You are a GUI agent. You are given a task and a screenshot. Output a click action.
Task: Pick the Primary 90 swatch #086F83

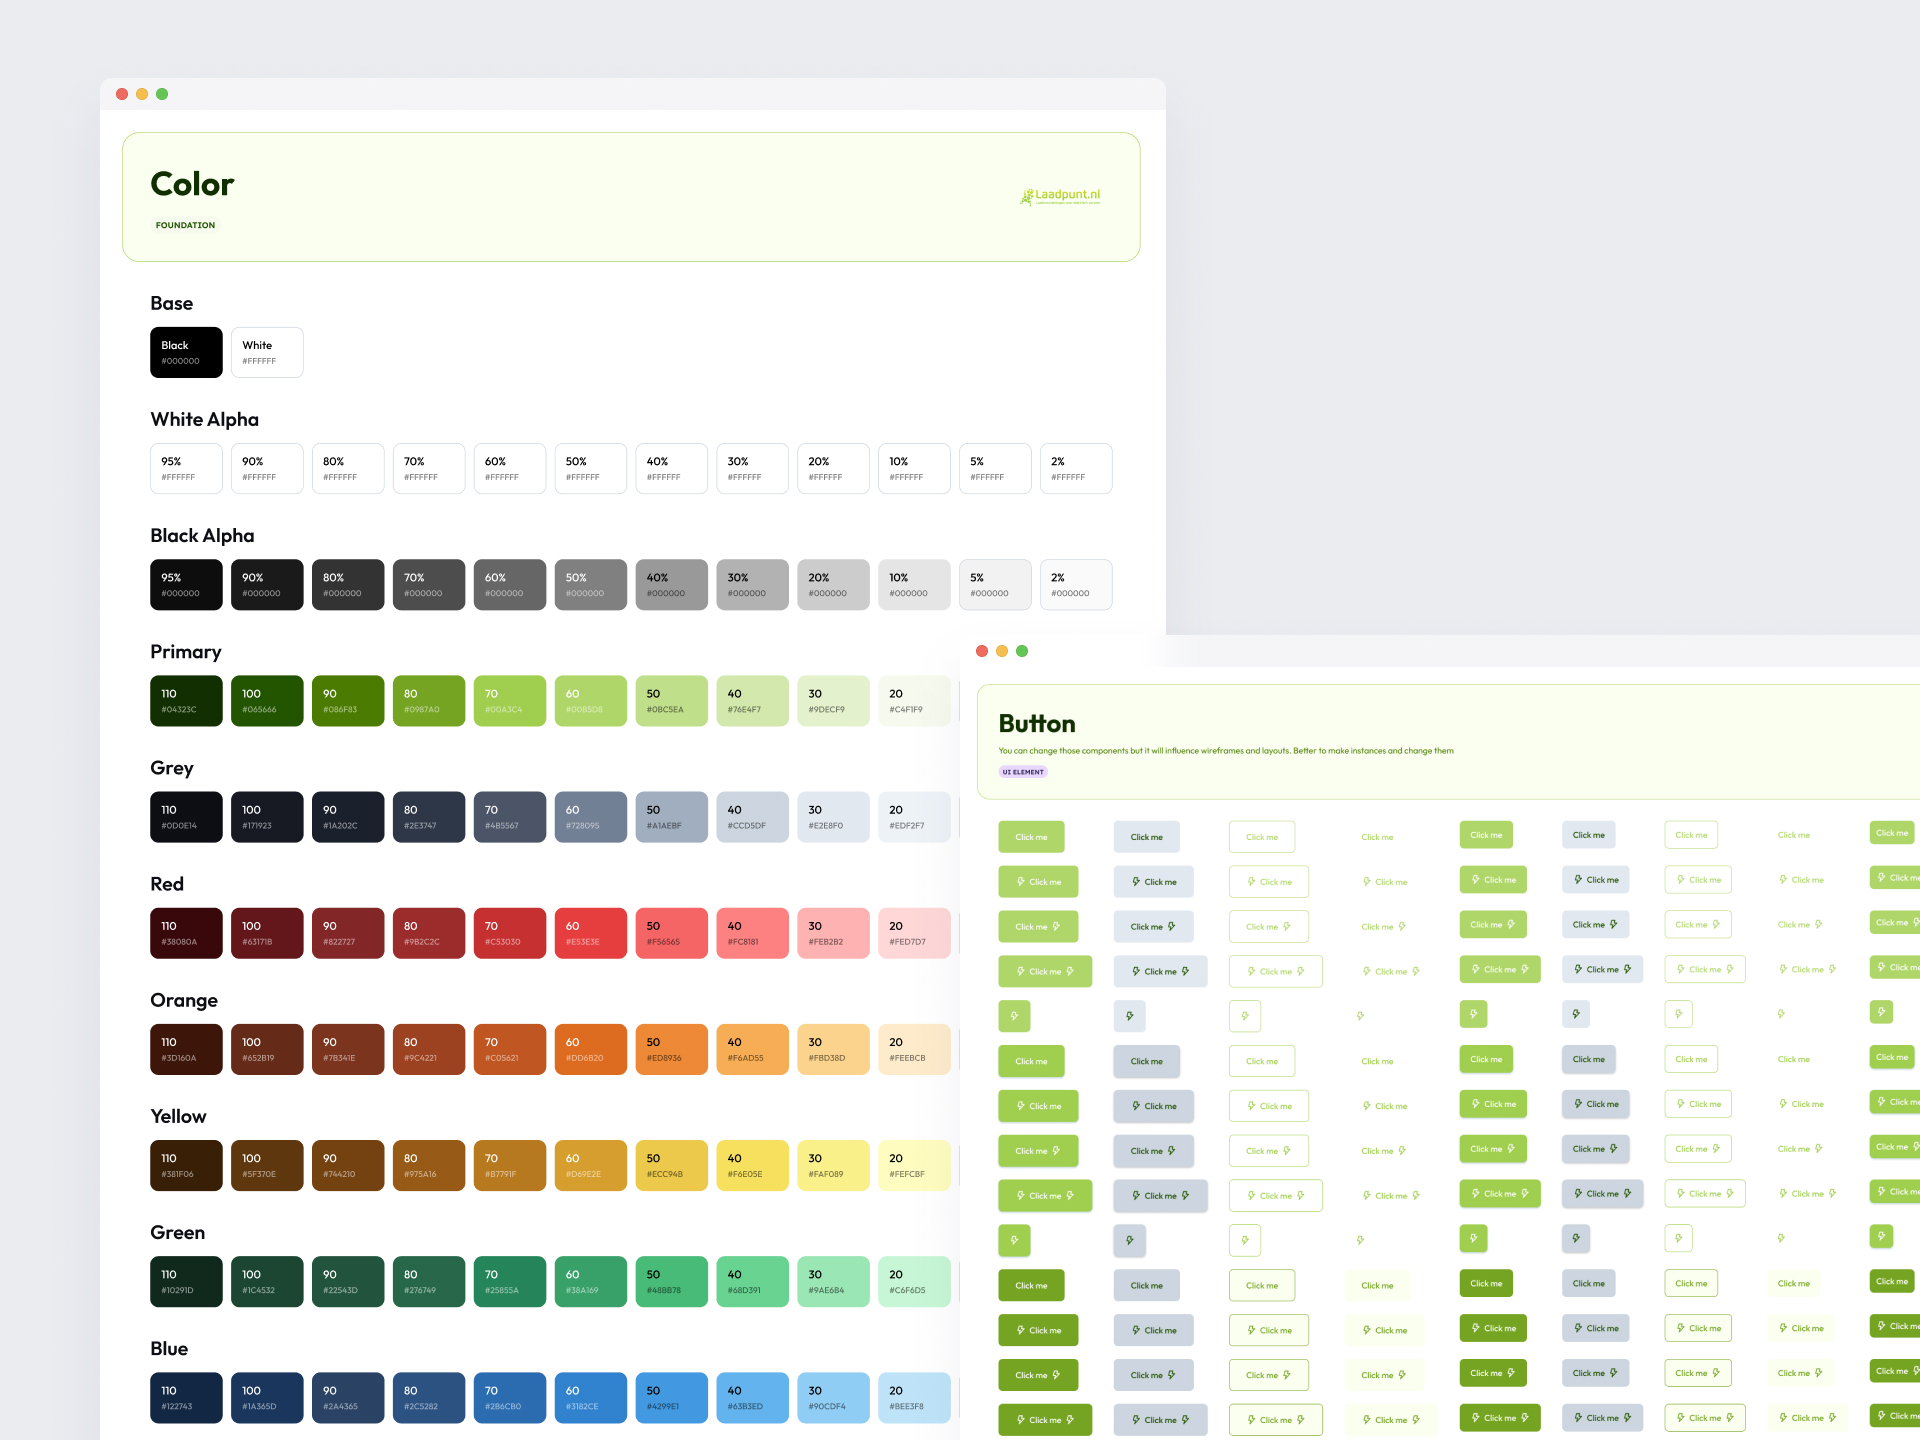347,701
